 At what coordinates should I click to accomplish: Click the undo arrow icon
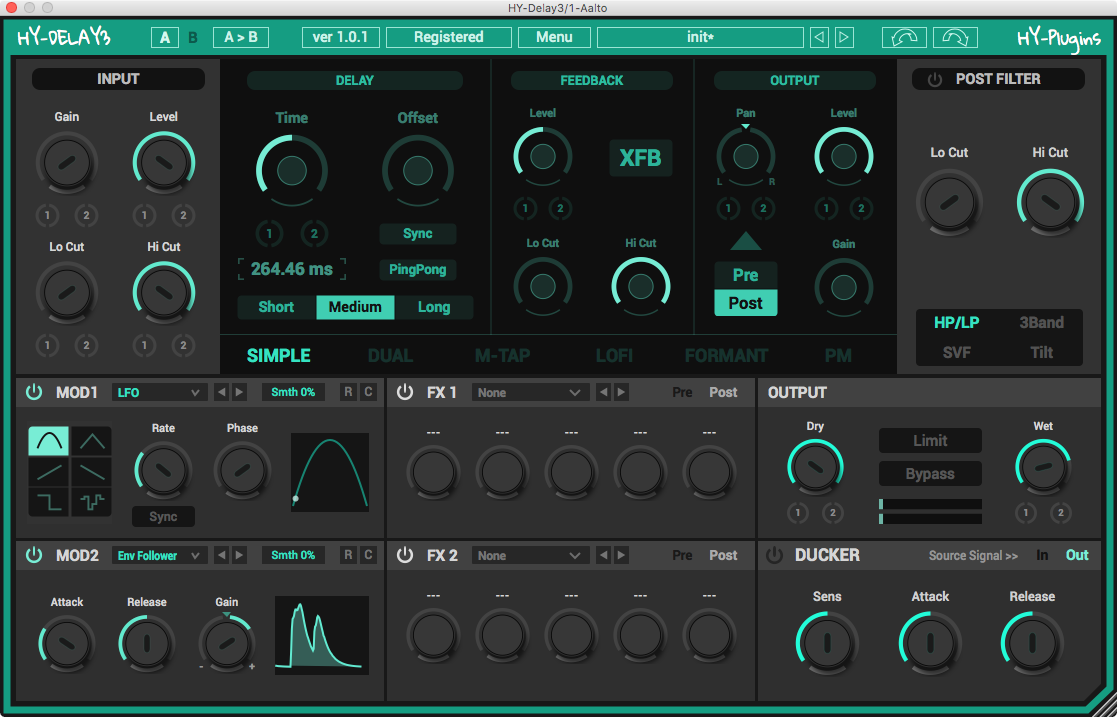(x=904, y=37)
